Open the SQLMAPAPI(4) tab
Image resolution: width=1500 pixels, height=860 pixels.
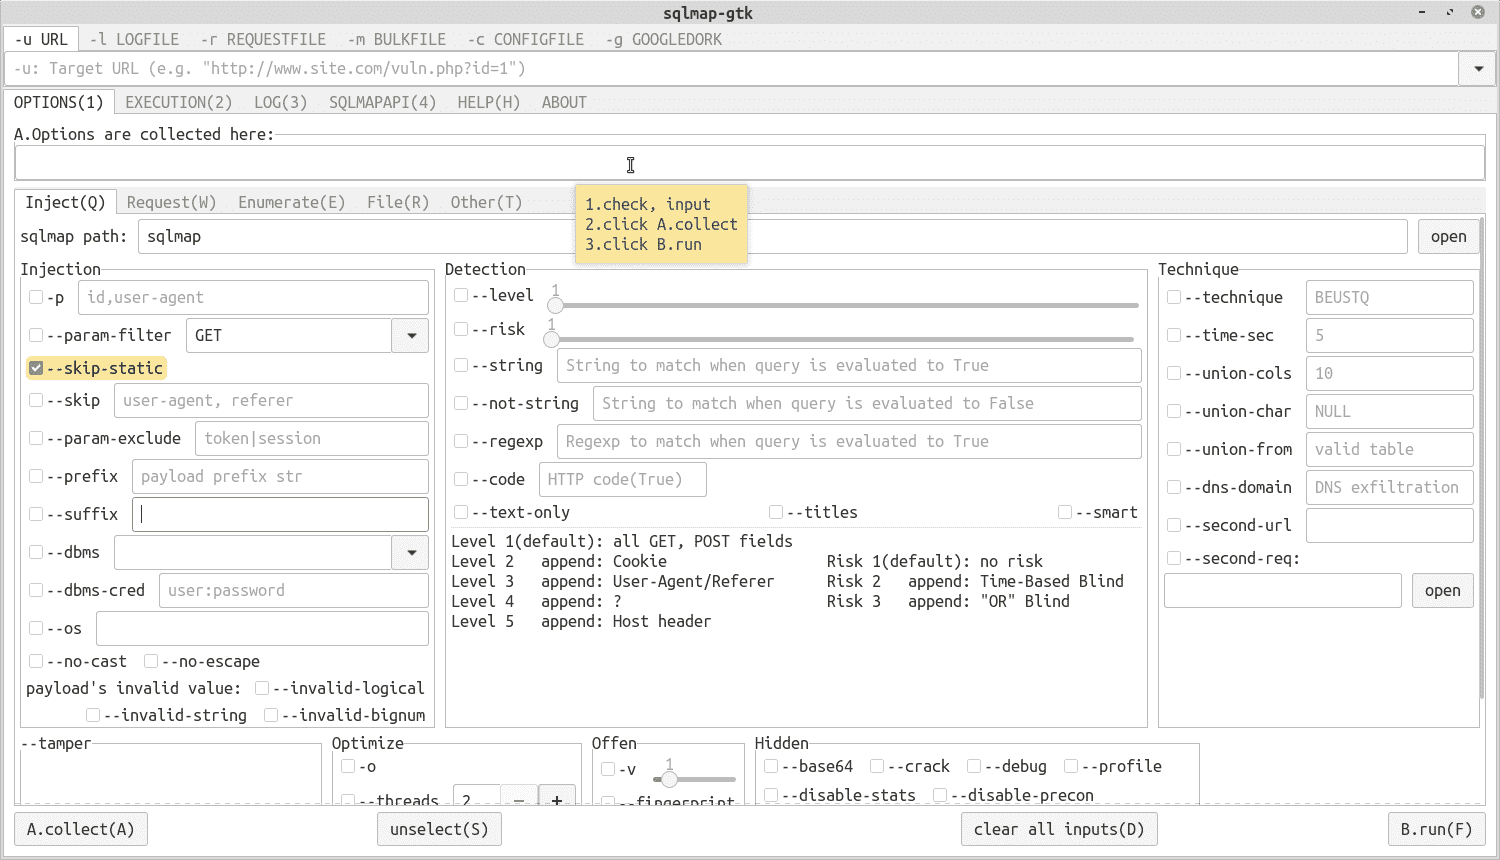coord(382,102)
